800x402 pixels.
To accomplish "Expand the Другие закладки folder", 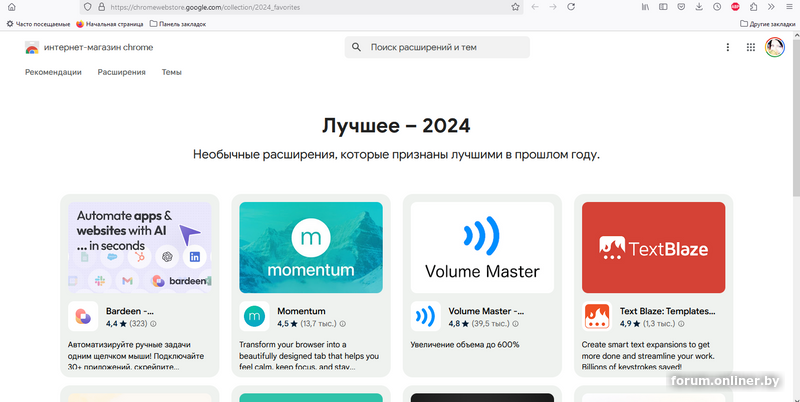I will [x=767, y=24].
